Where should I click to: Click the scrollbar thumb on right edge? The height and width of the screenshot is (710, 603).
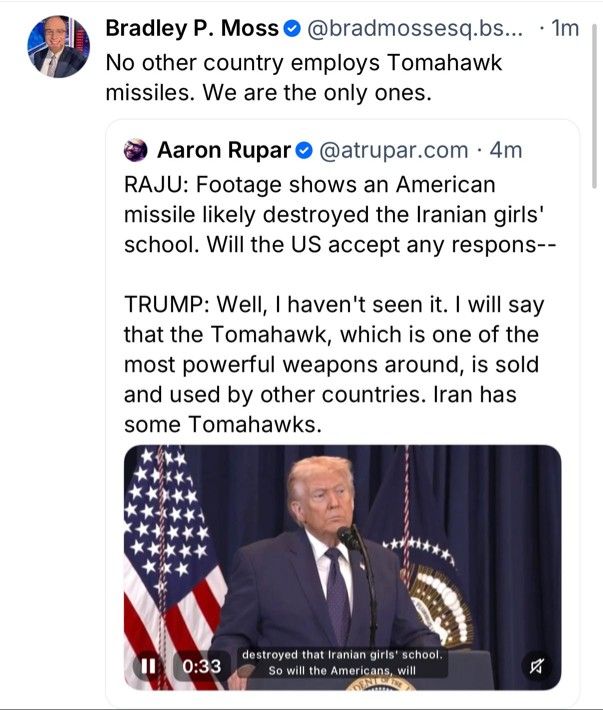pos(594,106)
